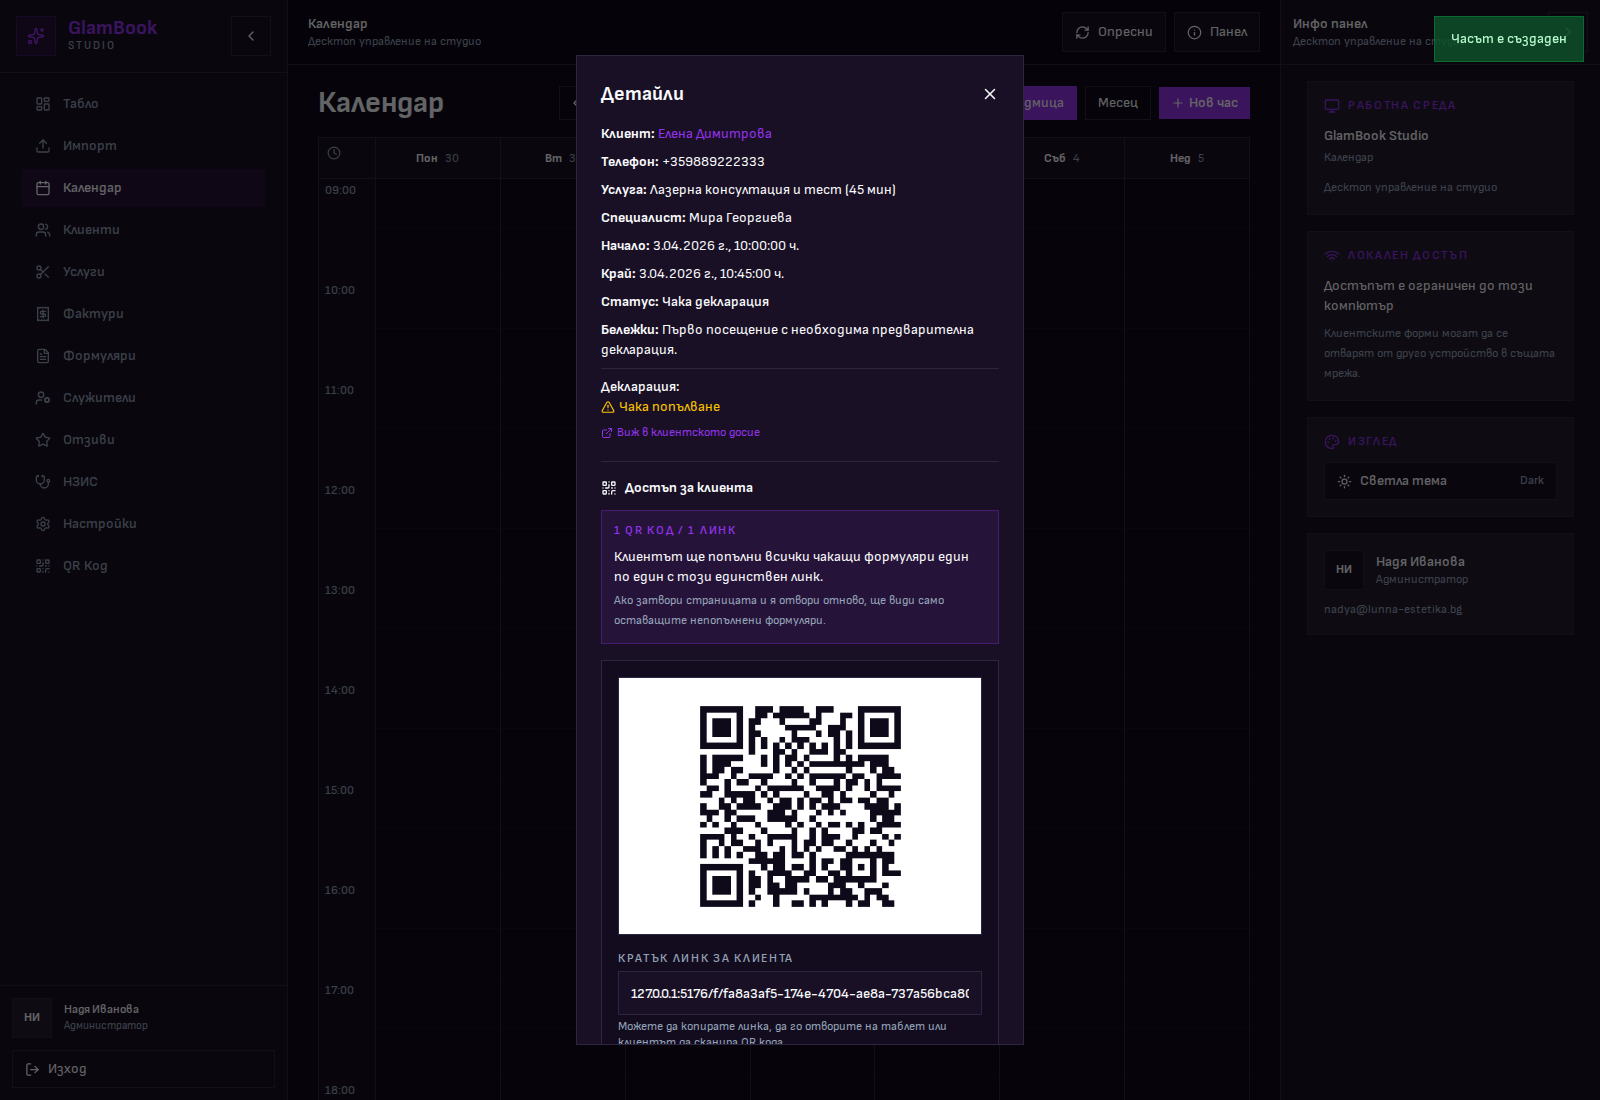Image resolution: width=1600 pixels, height=1100 pixels.
Task: Toggle the Панел info button
Action: 1216,32
